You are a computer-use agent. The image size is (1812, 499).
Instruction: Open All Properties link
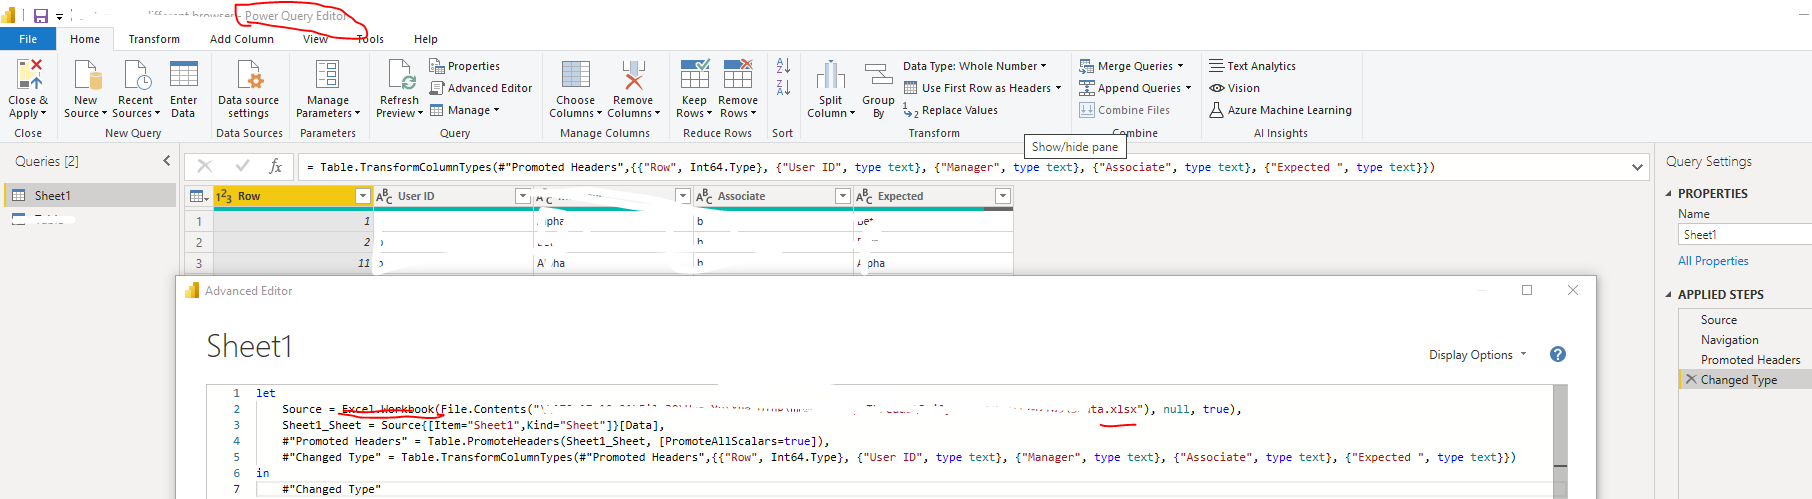coord(1713,261)
